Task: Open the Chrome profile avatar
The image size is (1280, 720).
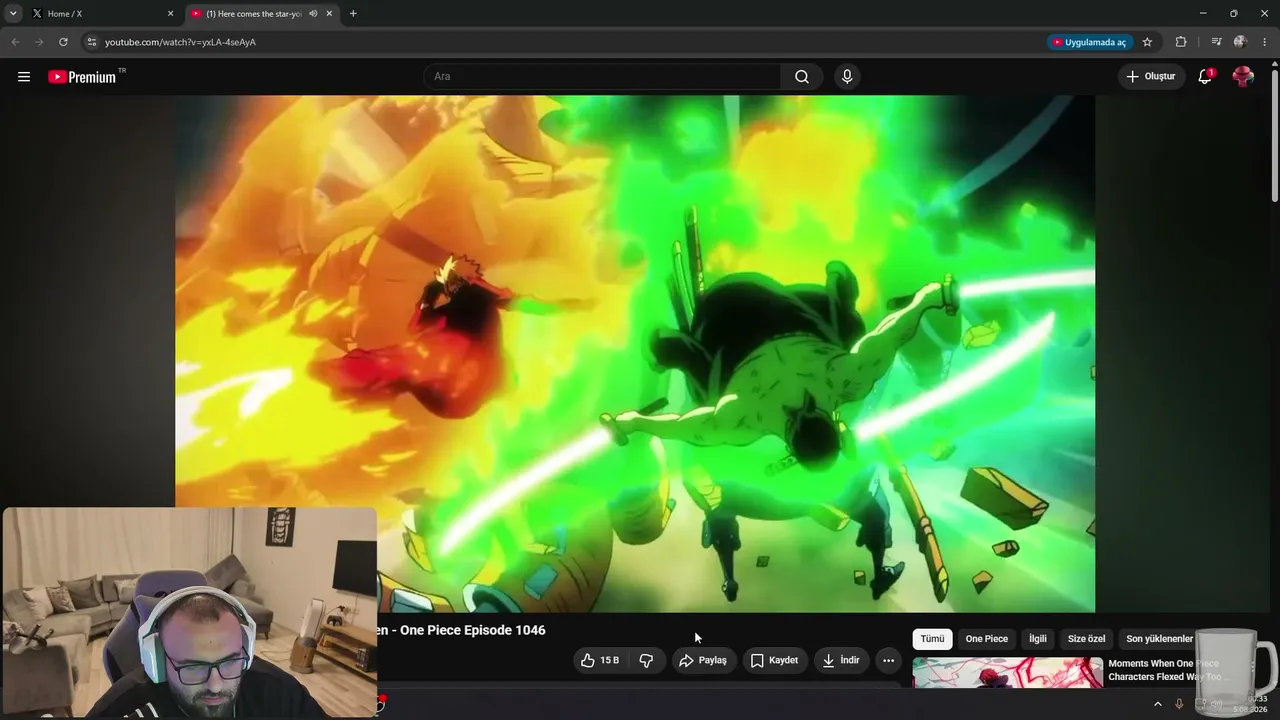Action: tap(1240, 42)
